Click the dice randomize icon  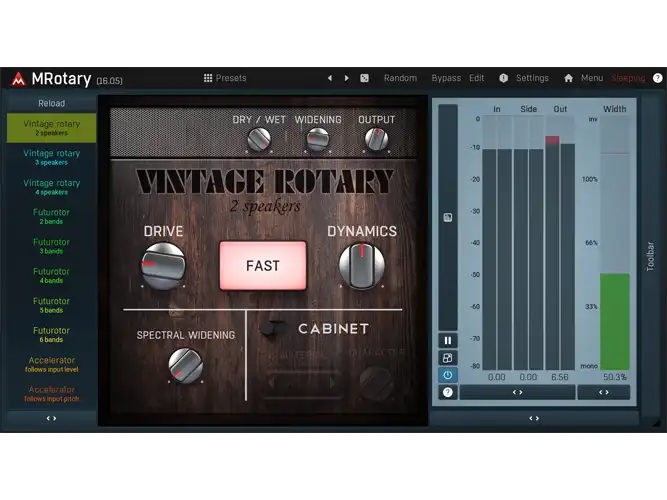(365, 78)
